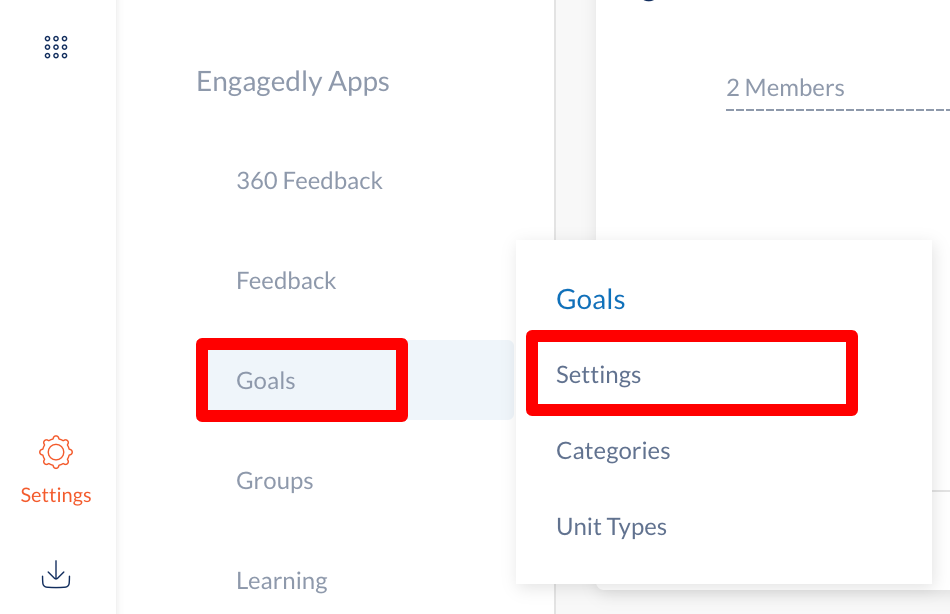Open the Groups settings section
Image resolution: width=950 pixels, height=614 pixels.
coord(275,480)
